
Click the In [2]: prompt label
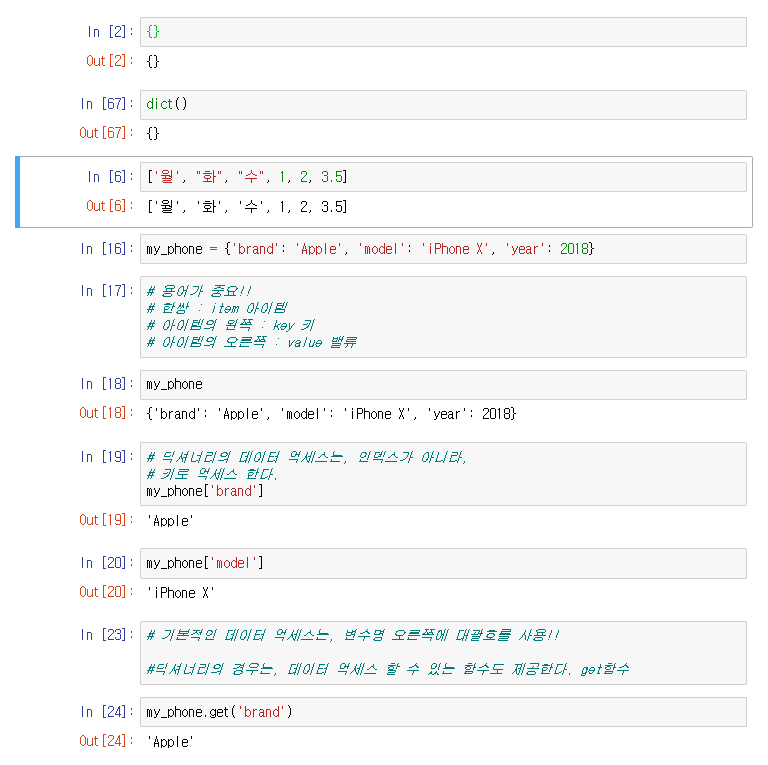pos(110,32)
